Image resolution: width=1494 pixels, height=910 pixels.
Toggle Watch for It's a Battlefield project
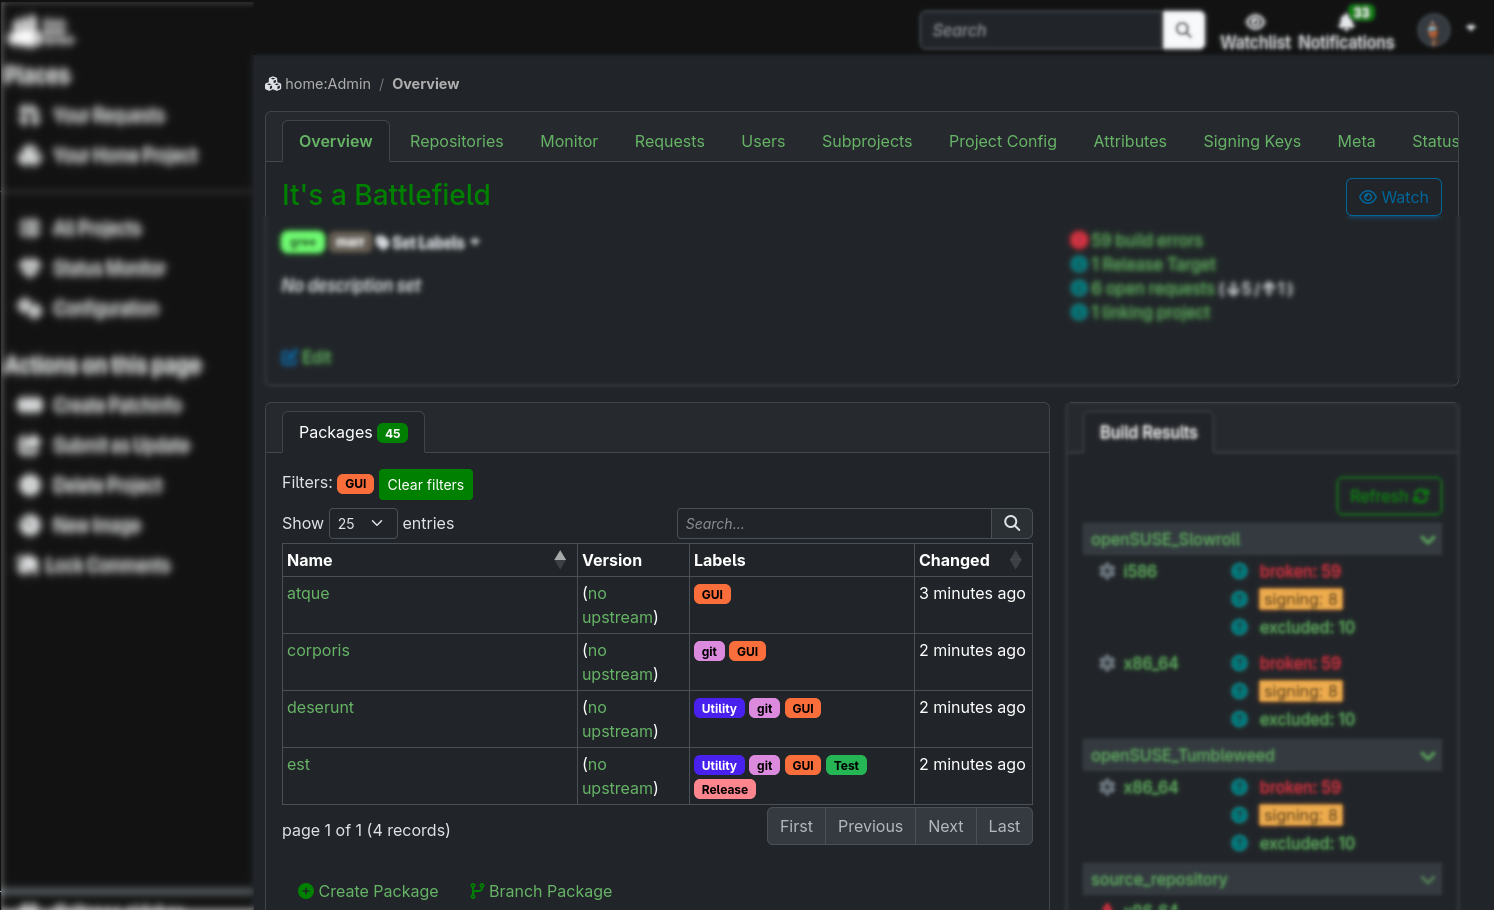(1393, 197)
